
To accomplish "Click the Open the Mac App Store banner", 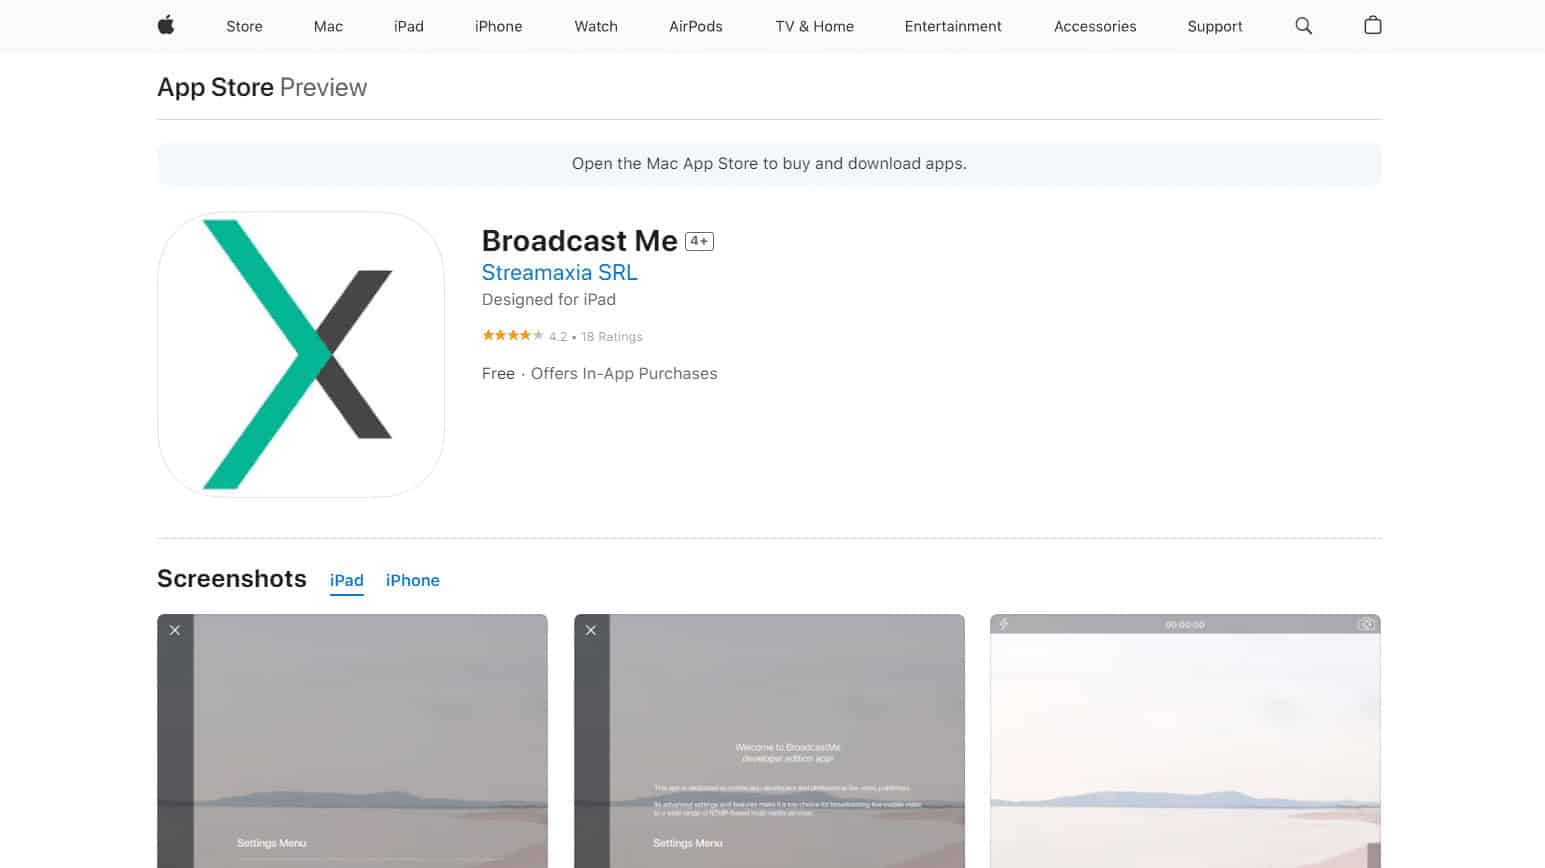I will [x=769, y=163].
